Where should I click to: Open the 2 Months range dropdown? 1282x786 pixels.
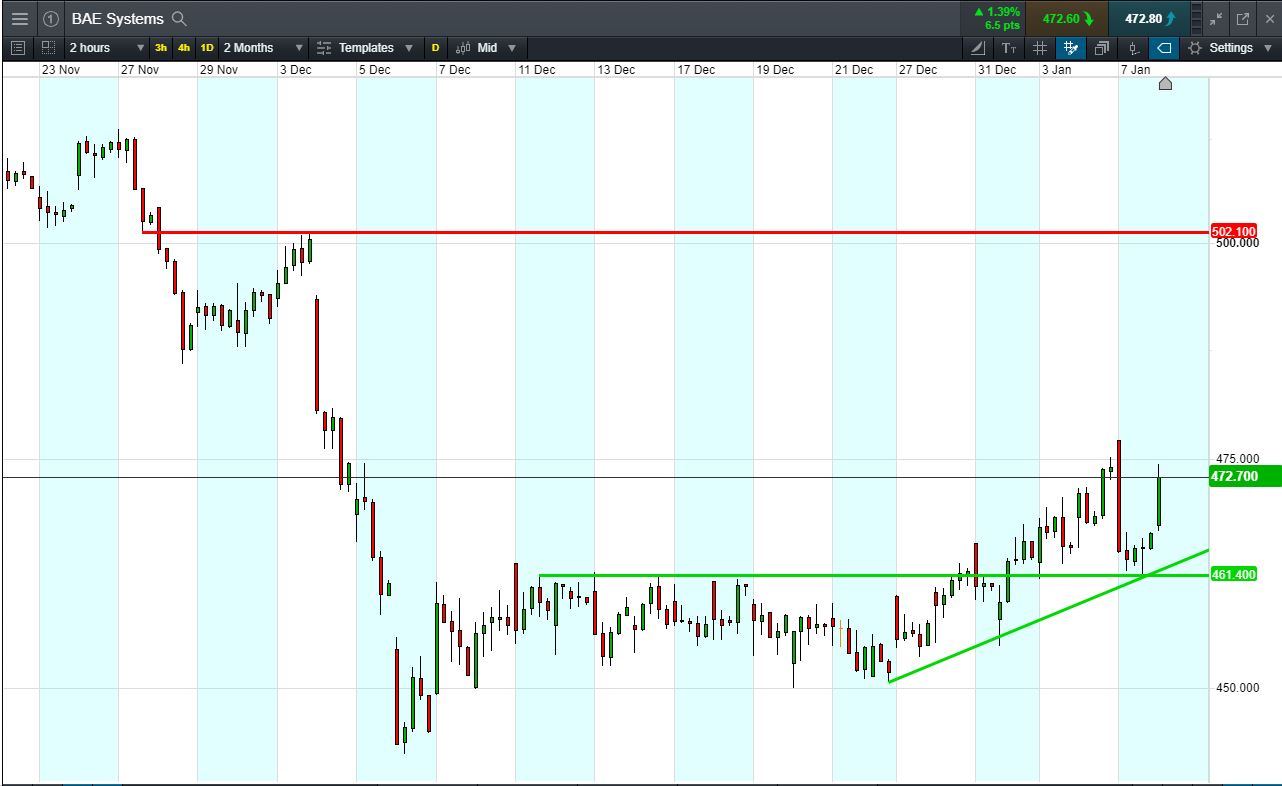(x=263, y=48)
